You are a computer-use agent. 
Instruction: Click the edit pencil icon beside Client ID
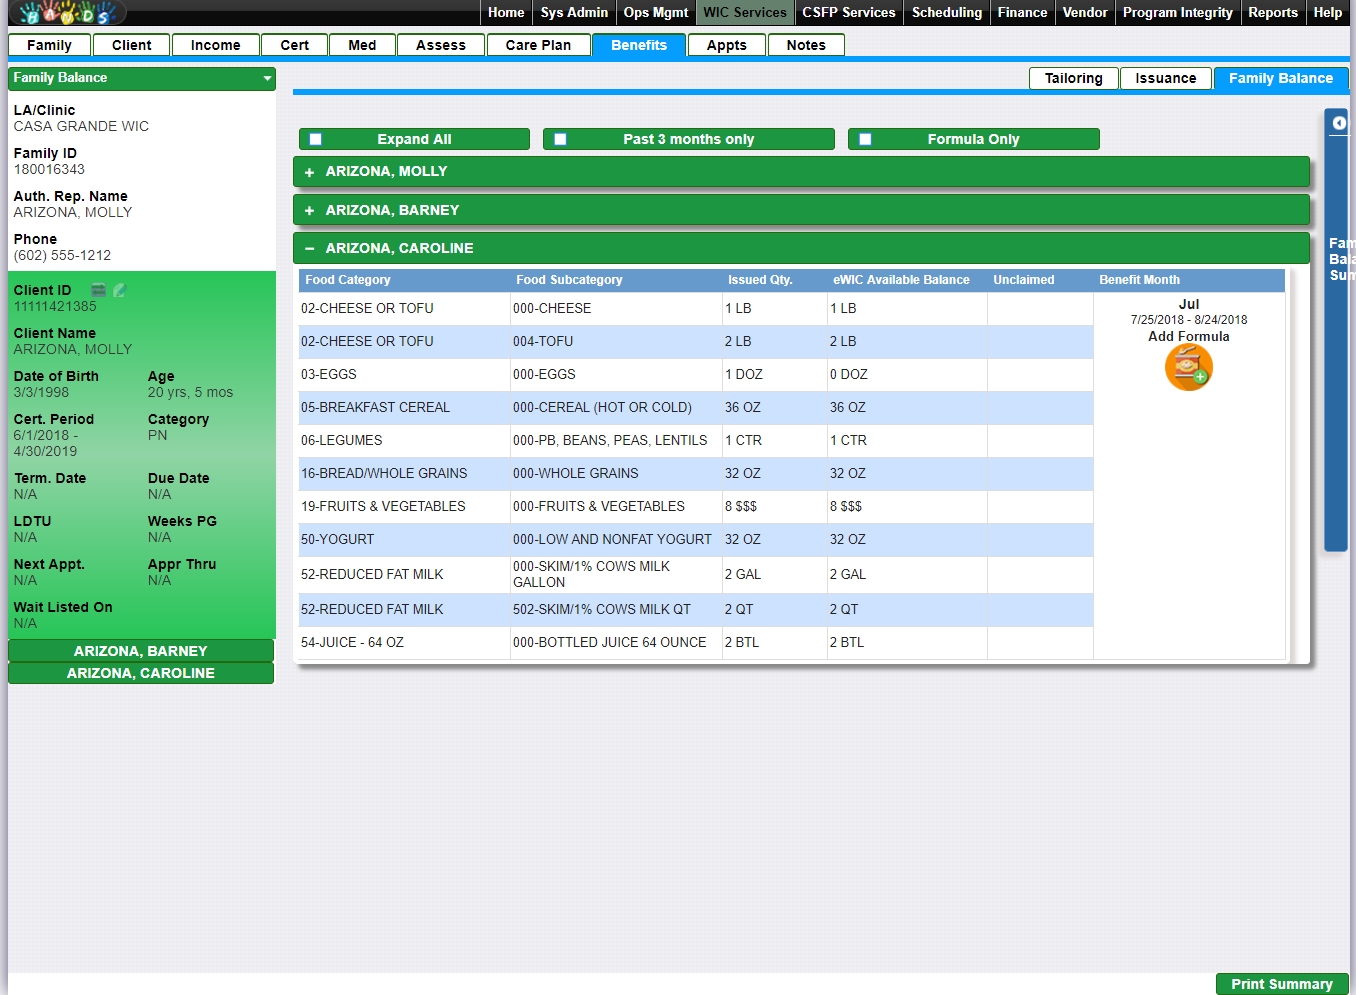point(120,290)
